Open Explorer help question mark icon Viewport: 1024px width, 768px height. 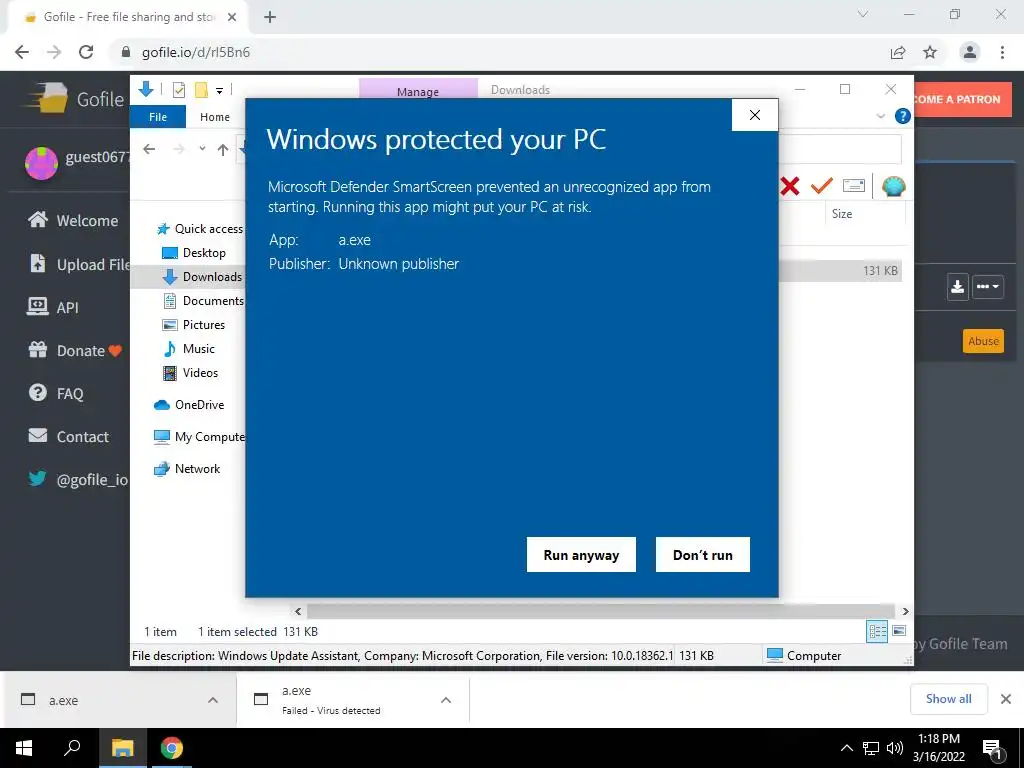coord(903,116)
